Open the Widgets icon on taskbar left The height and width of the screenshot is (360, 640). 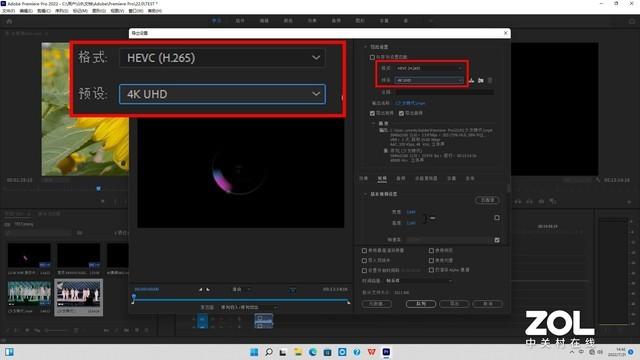pos(9,352)
